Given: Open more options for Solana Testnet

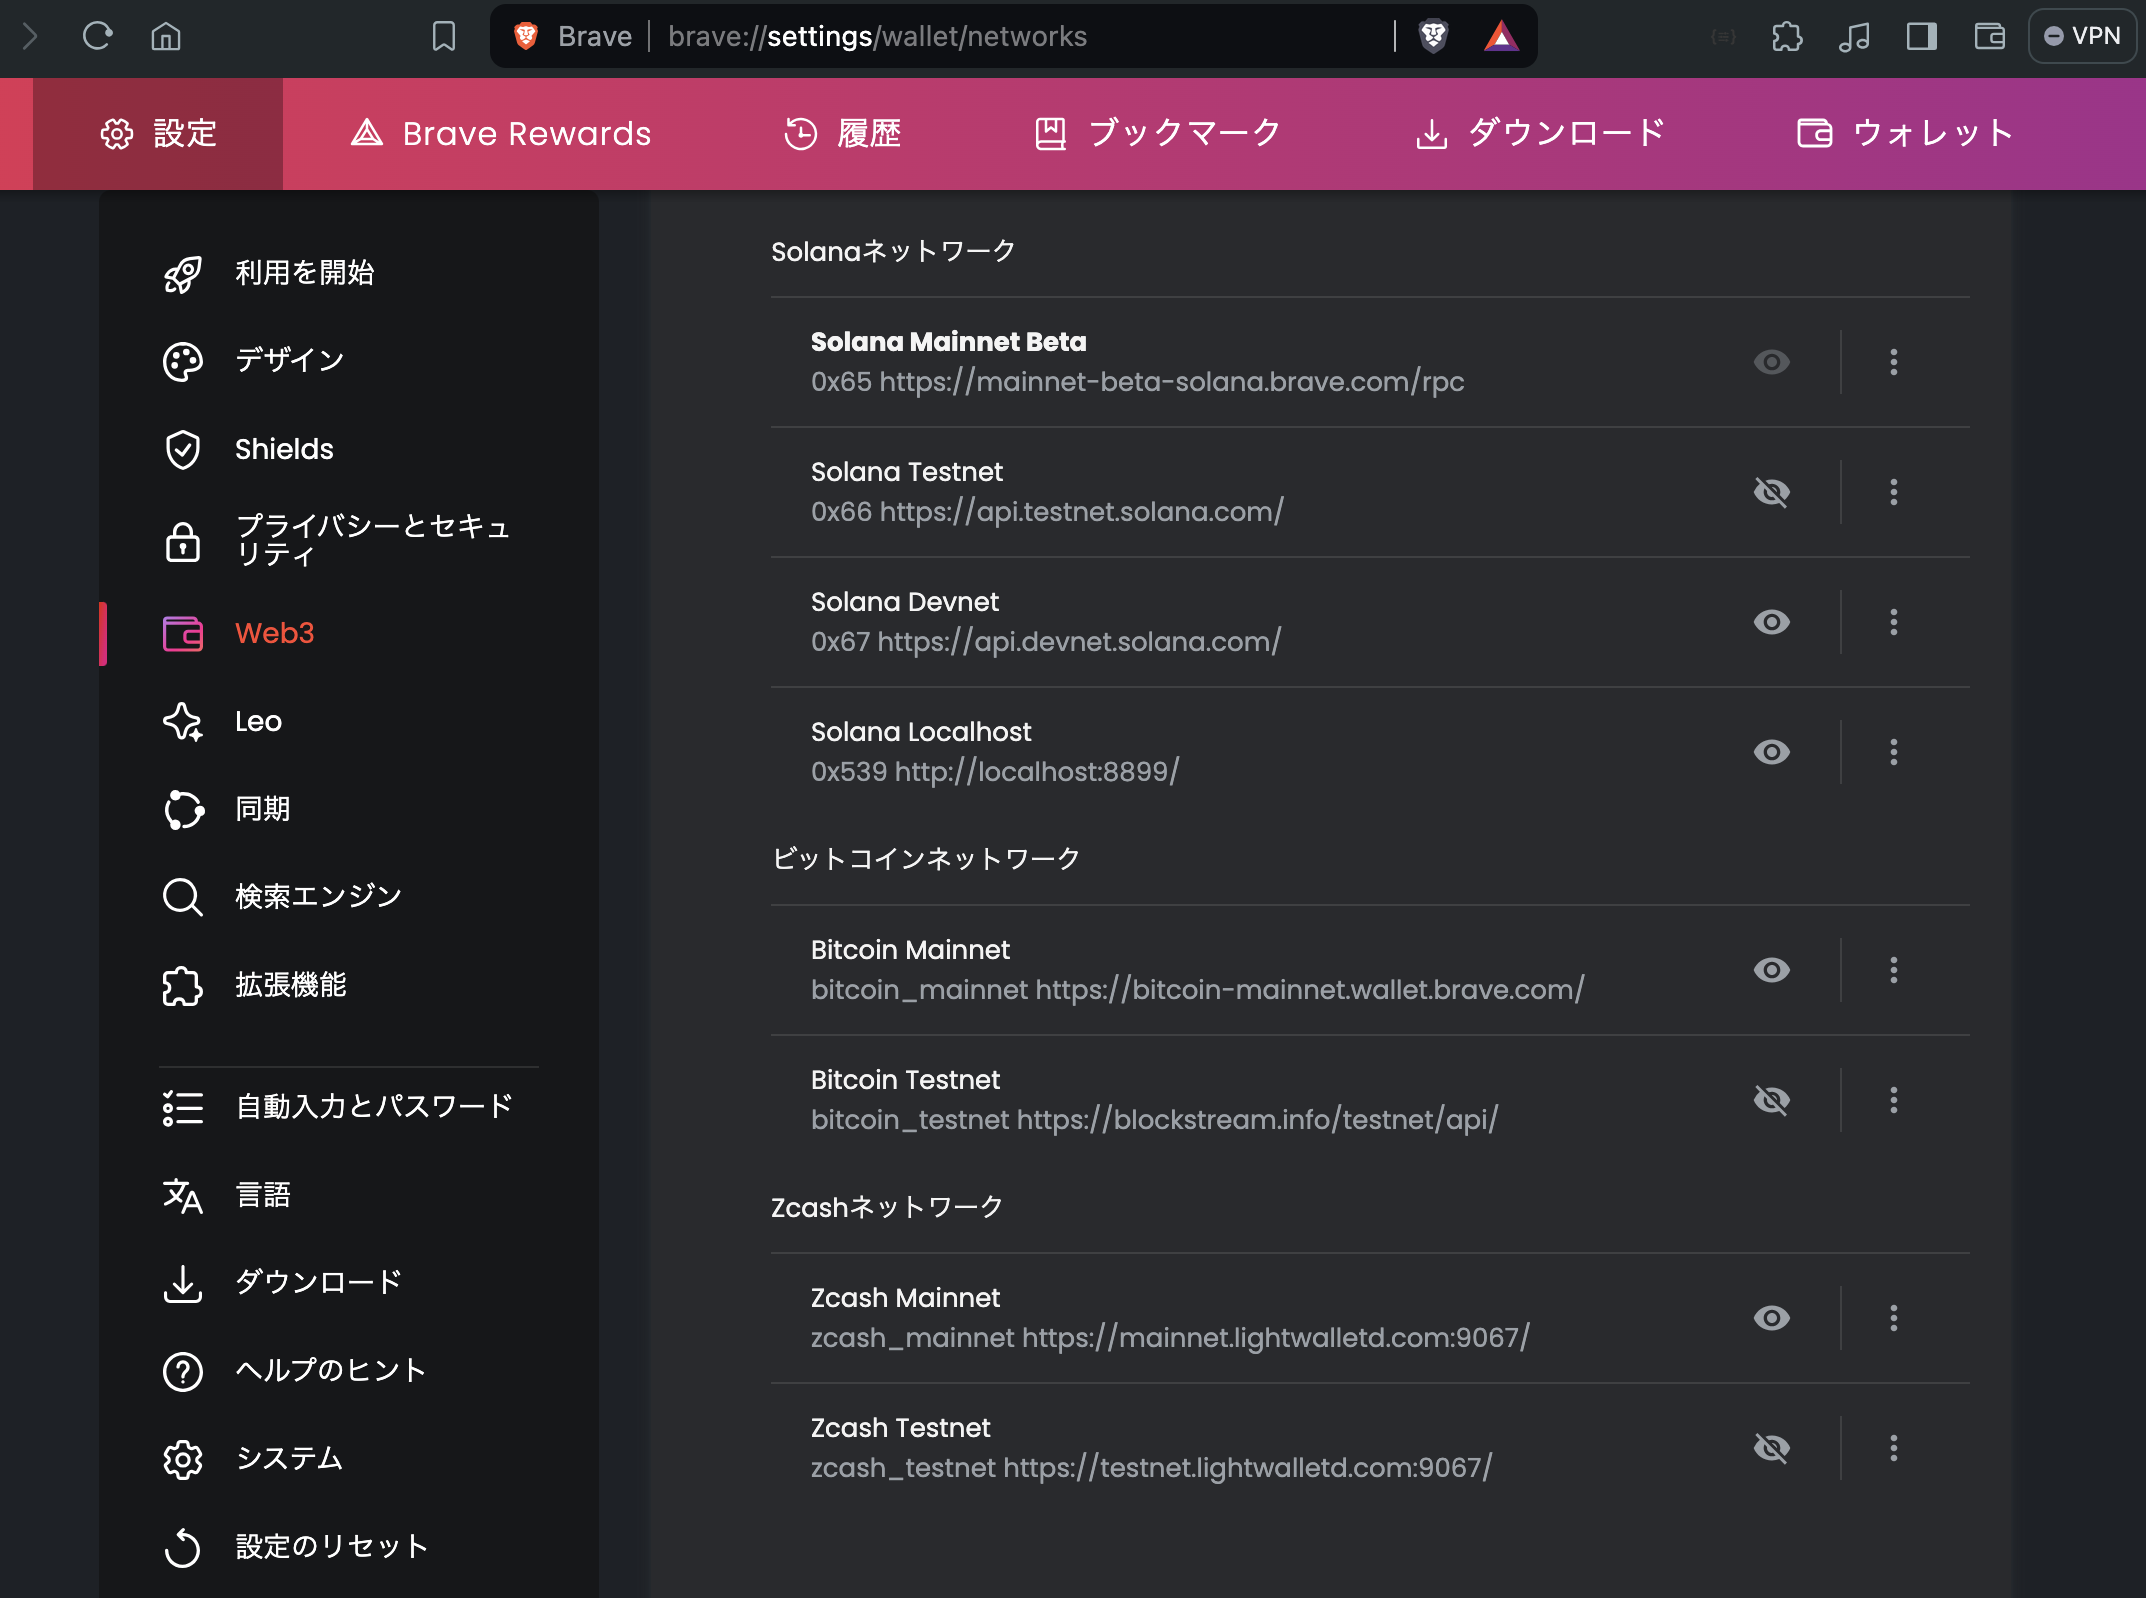Looking at the screenshot, I should coord(1893,492).
